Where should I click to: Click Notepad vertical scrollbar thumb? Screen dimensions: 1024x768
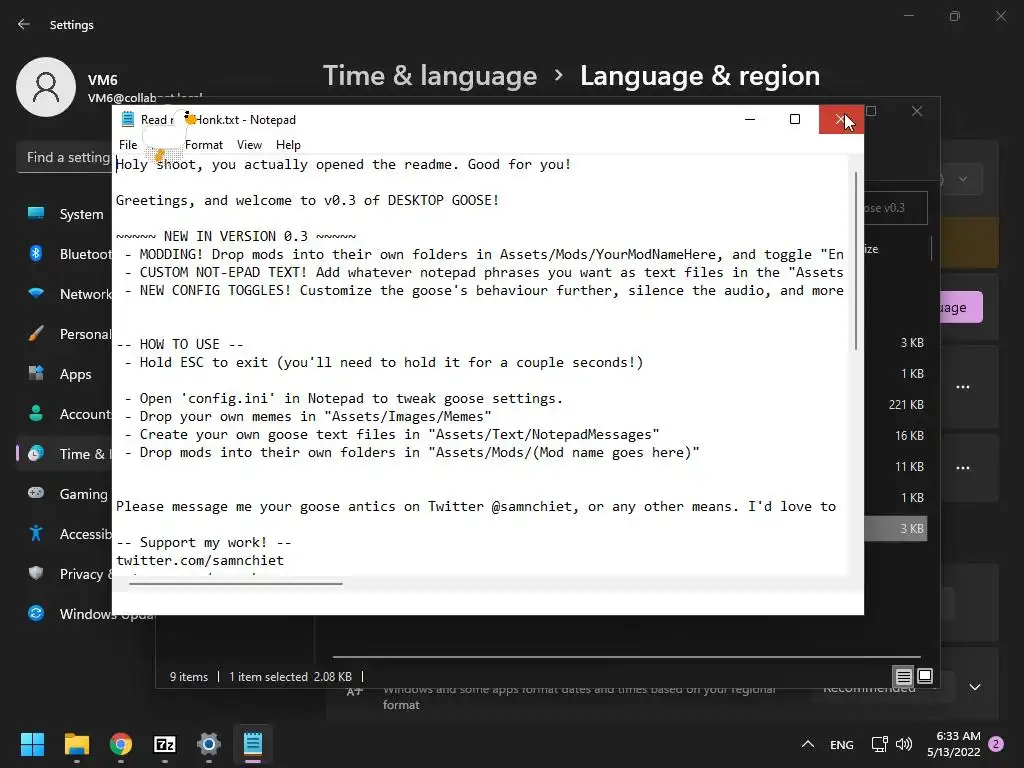(856, 260)
